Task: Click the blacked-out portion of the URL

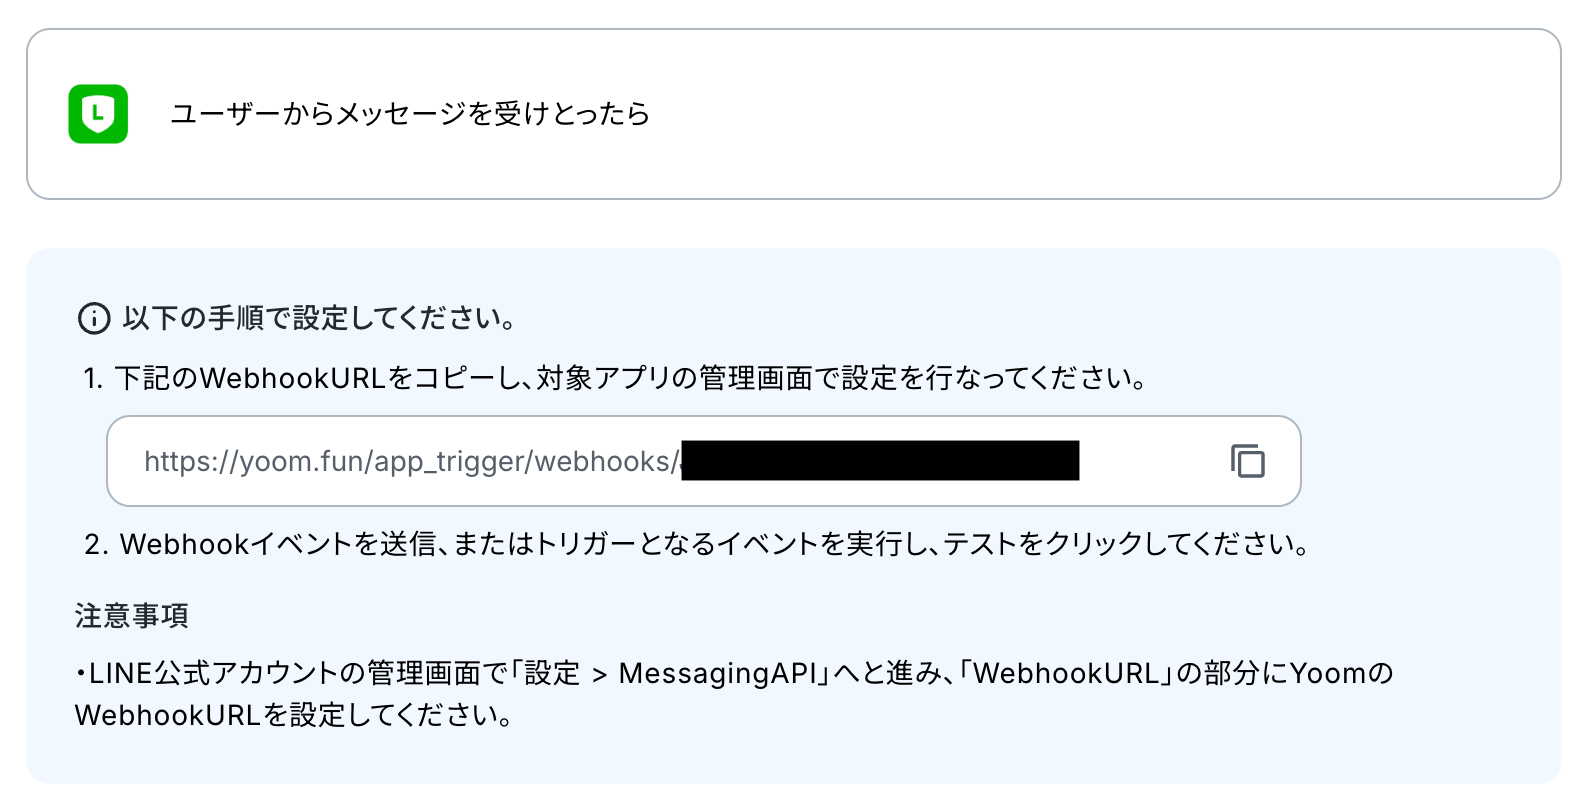Action: point(880,460)
